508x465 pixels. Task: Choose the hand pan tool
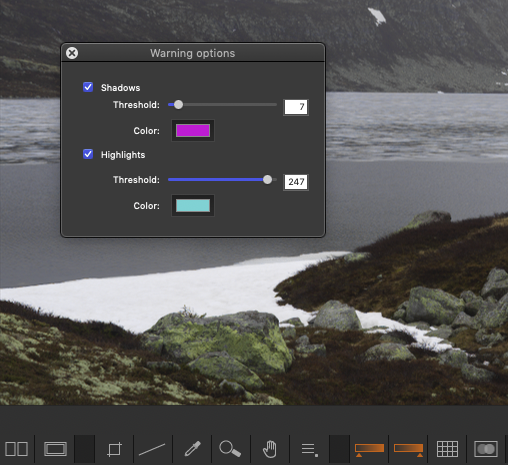click(x=270, y=449)
